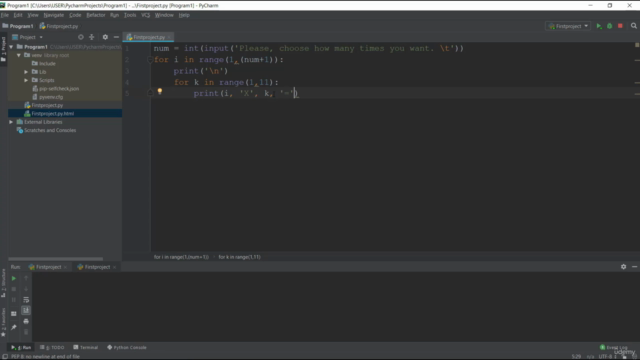Open the Python Console tool window

[127, 347]
